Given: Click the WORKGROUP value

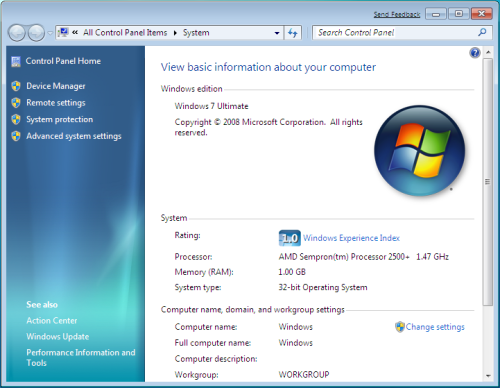Looking at the screenshot, I should pyautogui.click(x=304, y=375).
